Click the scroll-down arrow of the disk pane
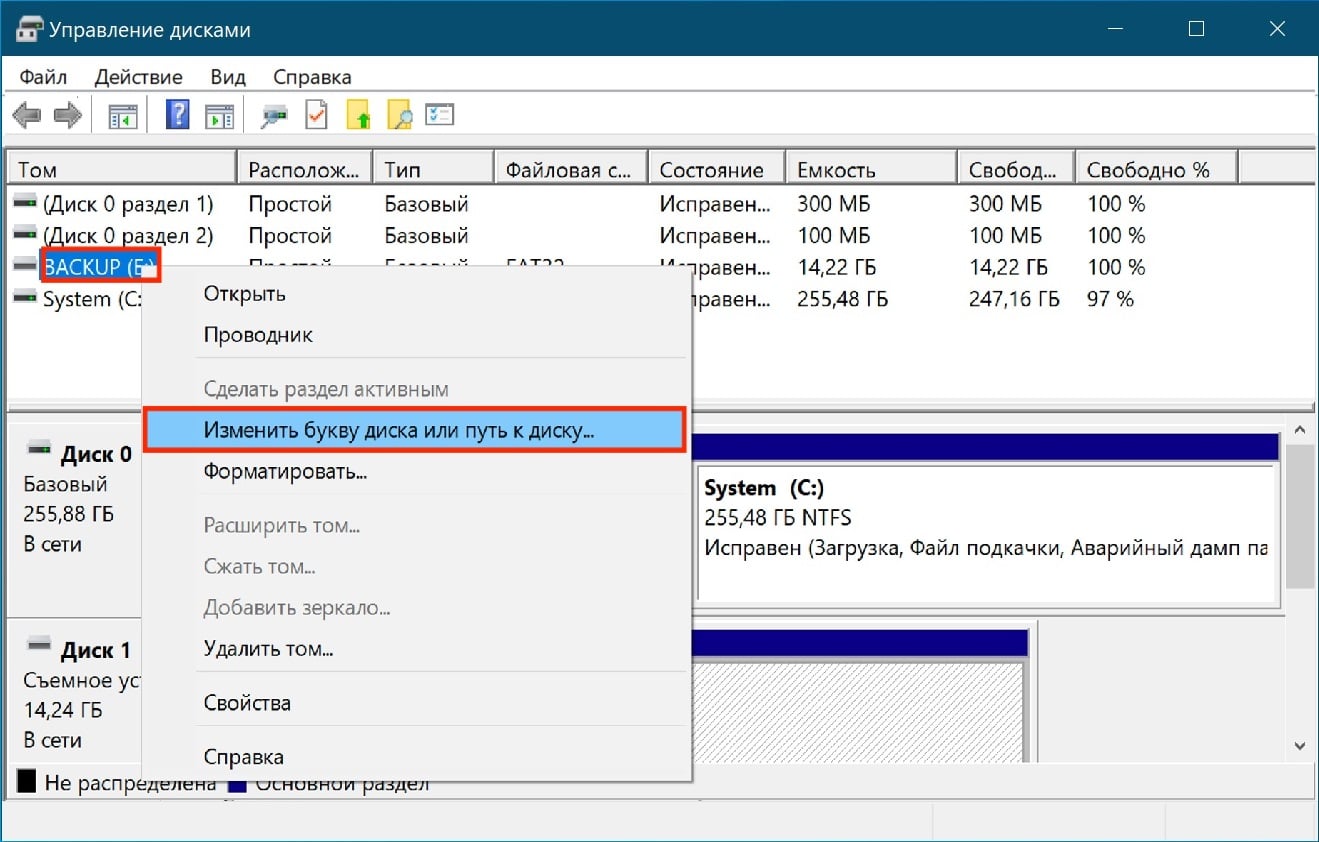 point(1301,745)
